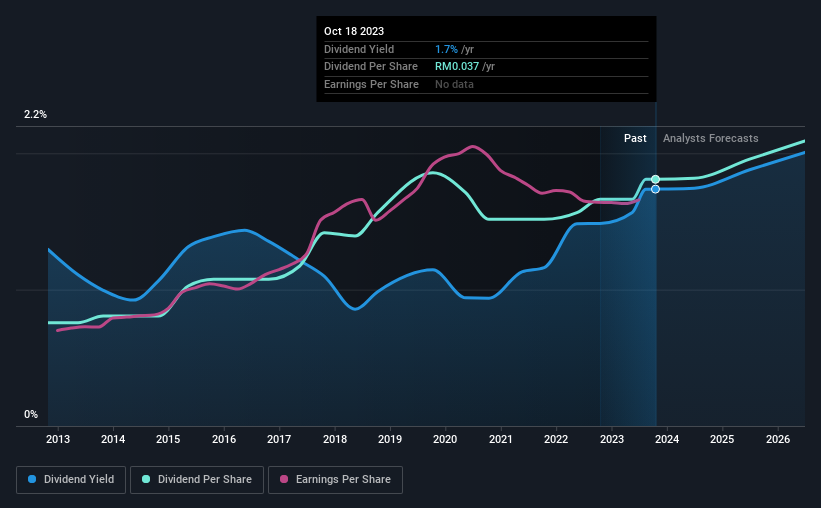
Task: Toggle the Dividend Yield legend button
Action: (71, 480)
